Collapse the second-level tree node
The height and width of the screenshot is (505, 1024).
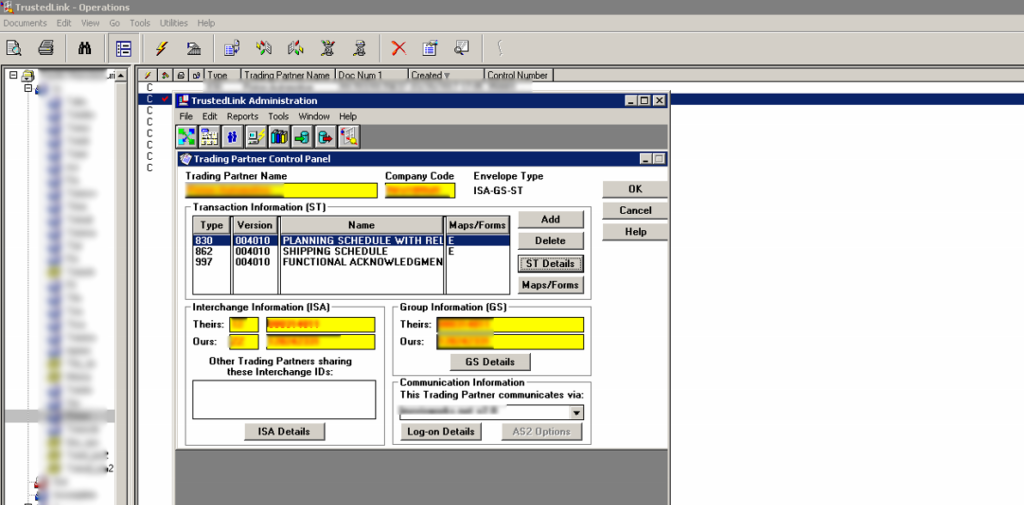(x=28, y=88)
